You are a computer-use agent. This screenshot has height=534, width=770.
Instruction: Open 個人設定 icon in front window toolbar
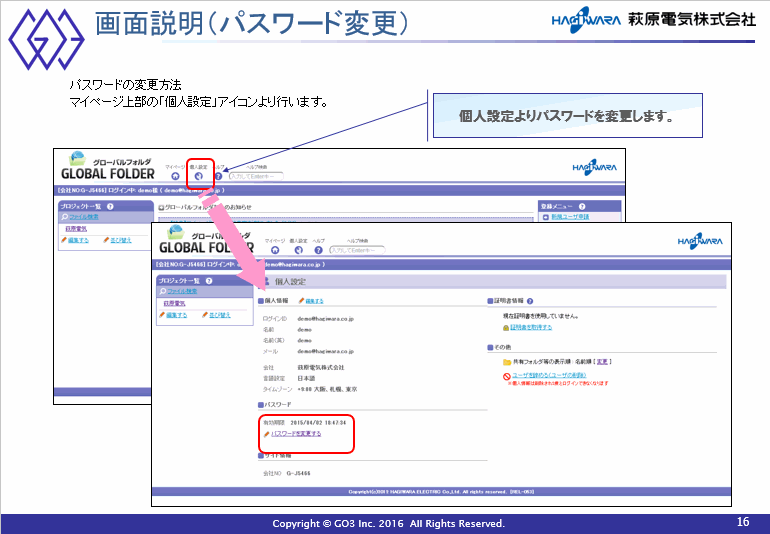[x=299, y=250]
